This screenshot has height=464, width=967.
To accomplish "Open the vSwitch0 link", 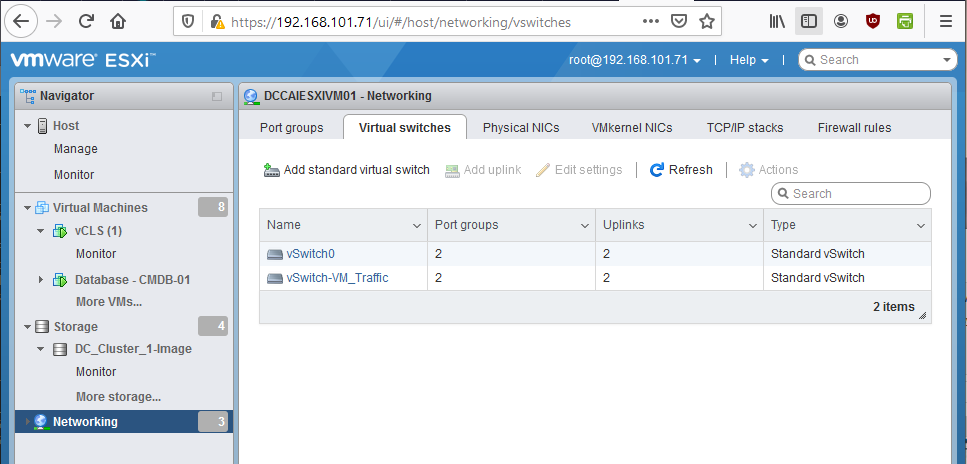I will click(311, 254).
